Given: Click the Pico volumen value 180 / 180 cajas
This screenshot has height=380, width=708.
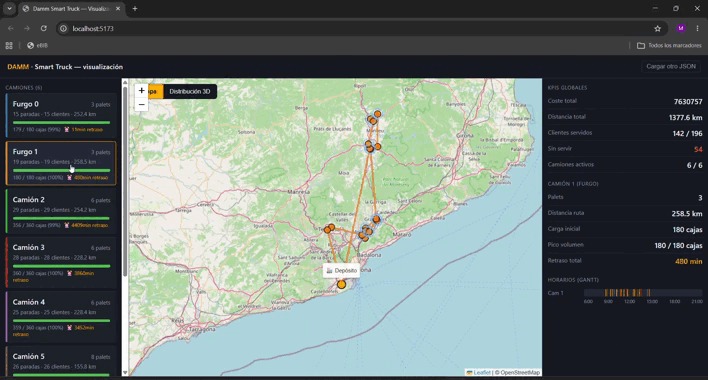Looking at the screenshot, I should click(x=678, y=246).
